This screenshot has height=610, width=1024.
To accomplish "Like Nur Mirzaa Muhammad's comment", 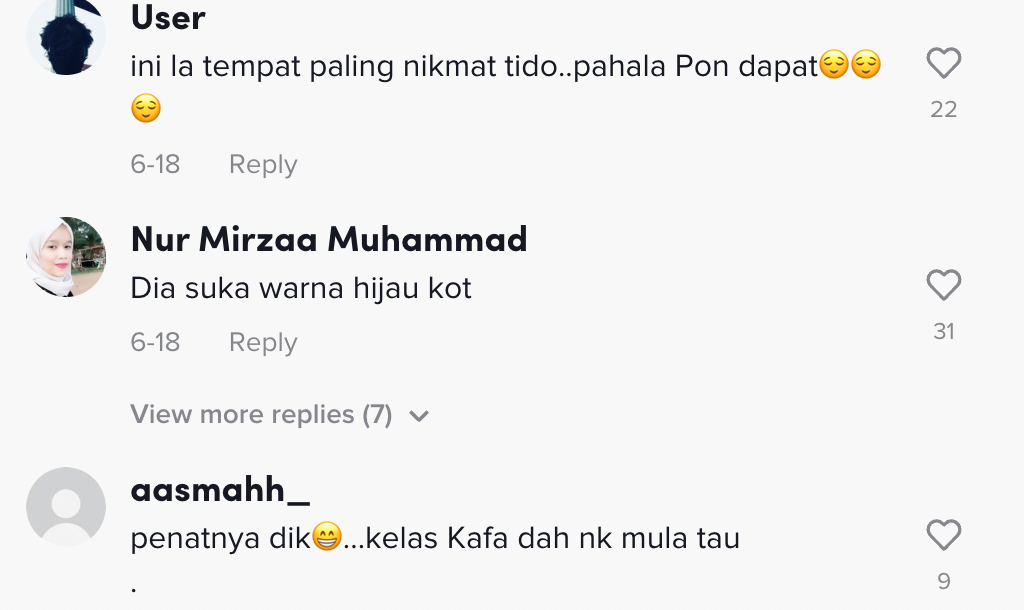I will click(943, 286).
